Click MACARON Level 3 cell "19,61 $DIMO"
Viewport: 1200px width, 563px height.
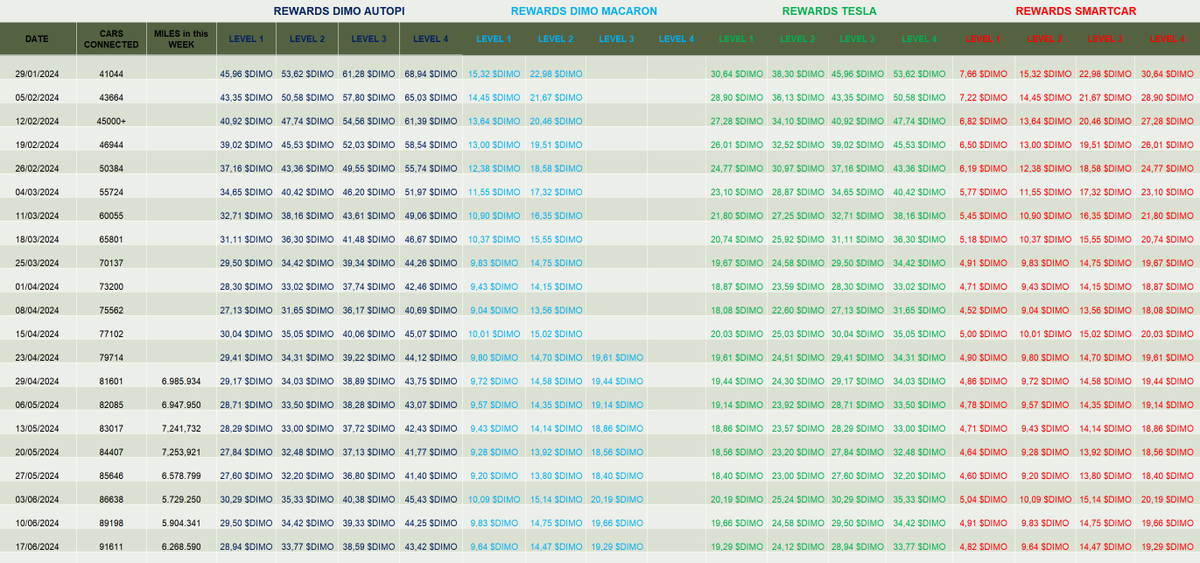(x=616, y=358)
